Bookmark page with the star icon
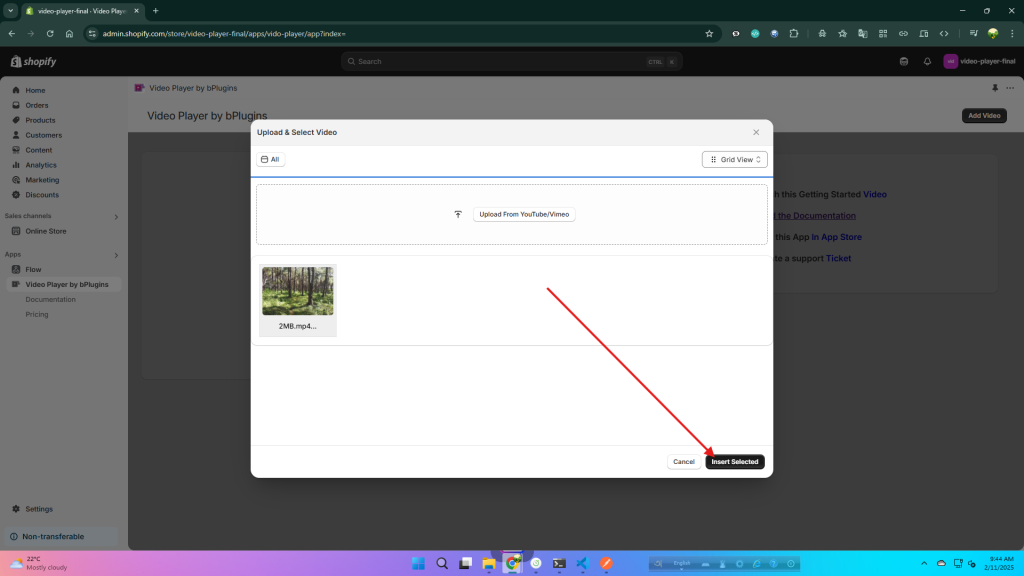 point(709,33)
